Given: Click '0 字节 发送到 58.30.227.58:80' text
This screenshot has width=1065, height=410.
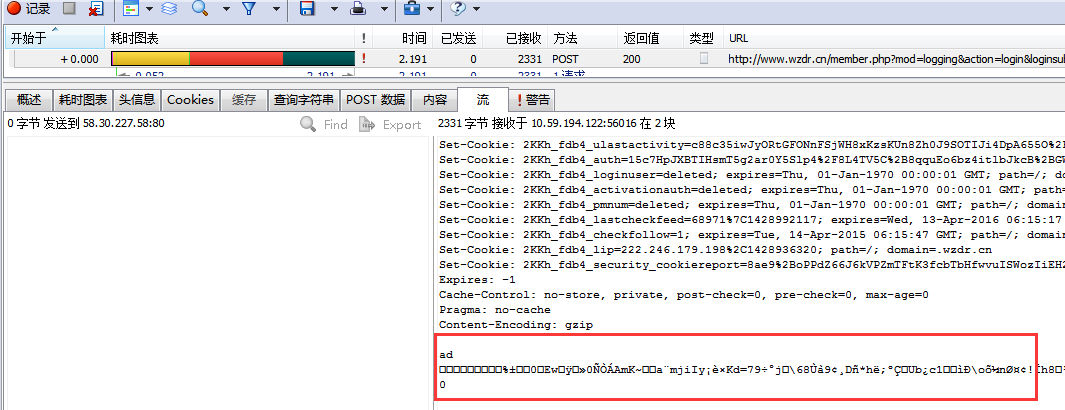Looking at the screenshot, I should [86, 124].
